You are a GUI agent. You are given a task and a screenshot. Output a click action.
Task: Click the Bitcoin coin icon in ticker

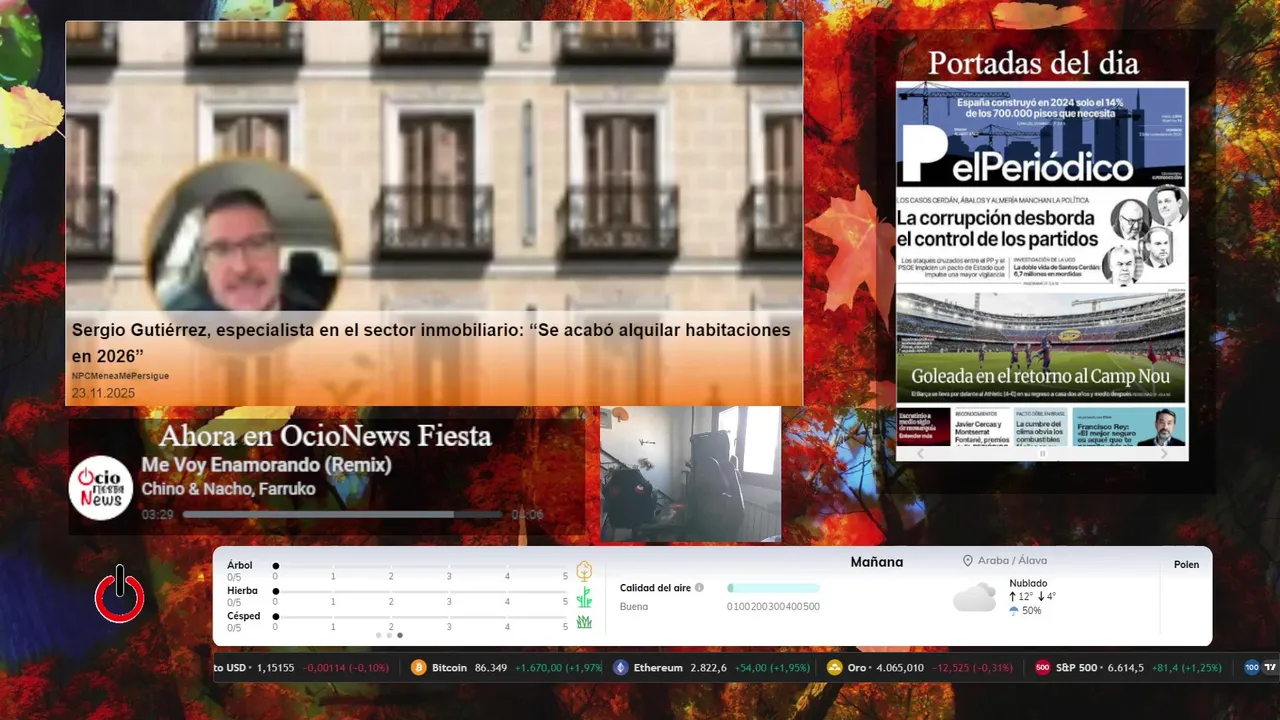(x=419, y=668)
